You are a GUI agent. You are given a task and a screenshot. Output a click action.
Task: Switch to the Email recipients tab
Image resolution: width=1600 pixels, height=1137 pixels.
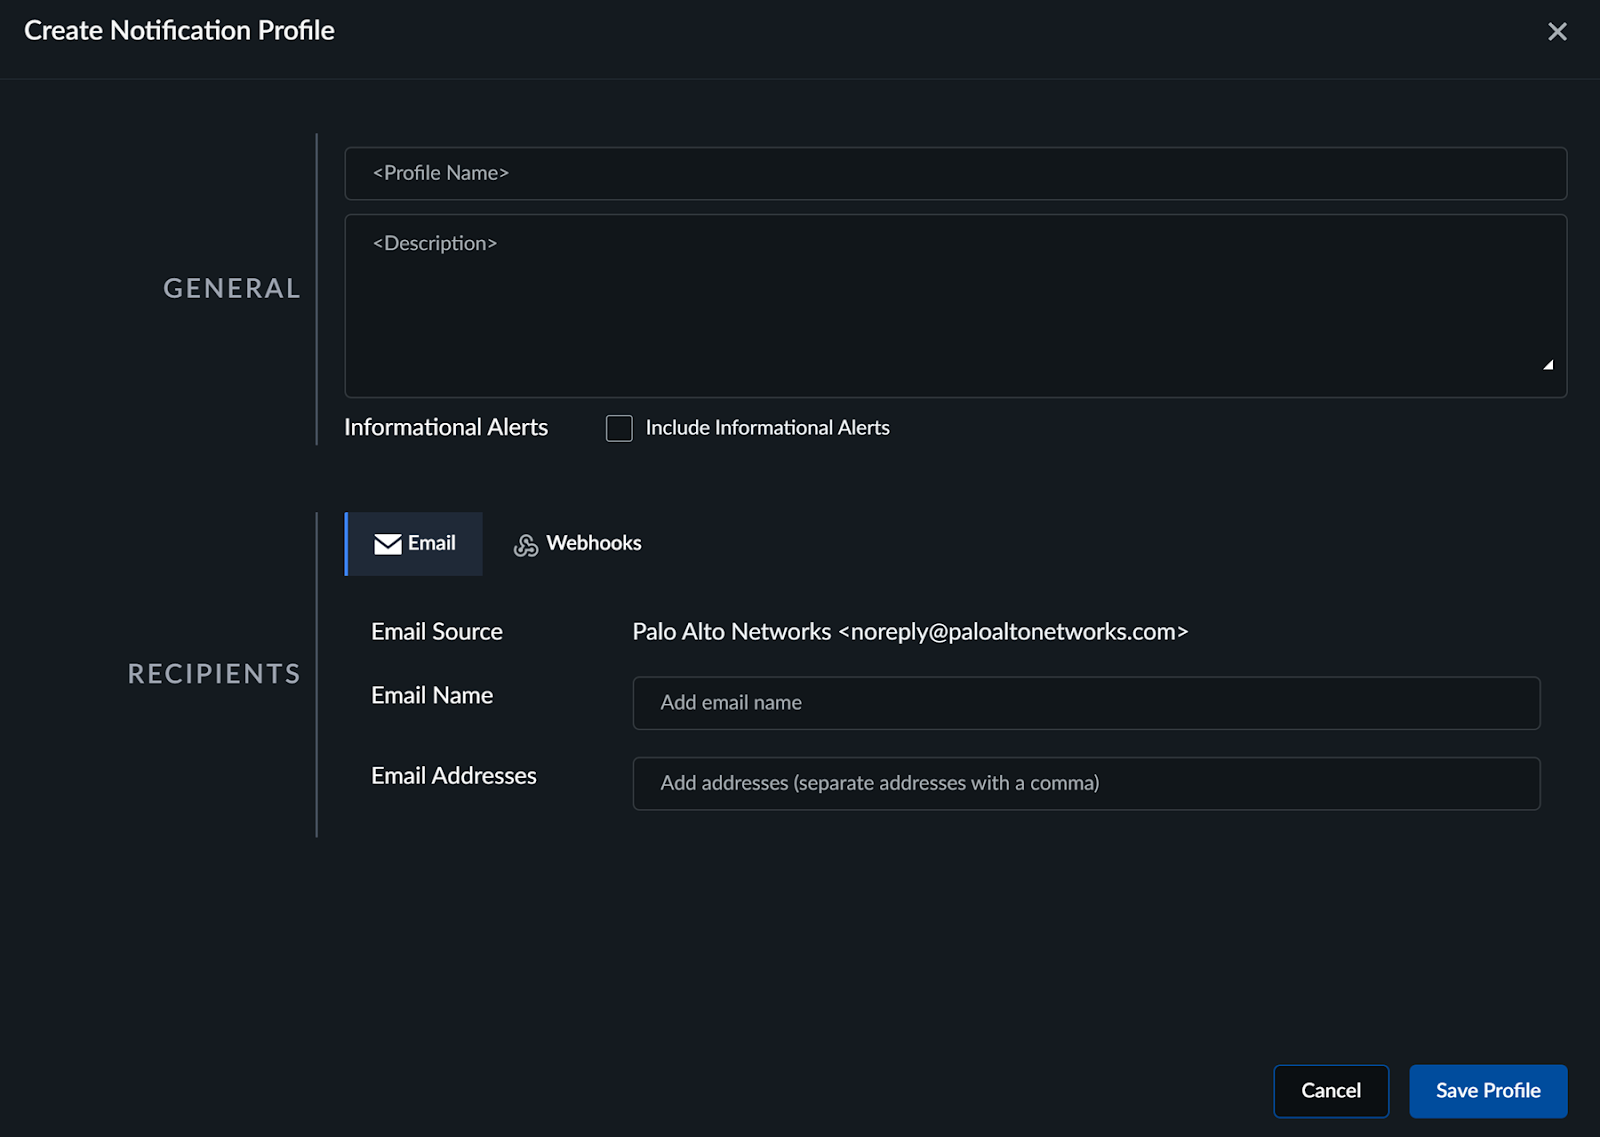pos(414,544)
